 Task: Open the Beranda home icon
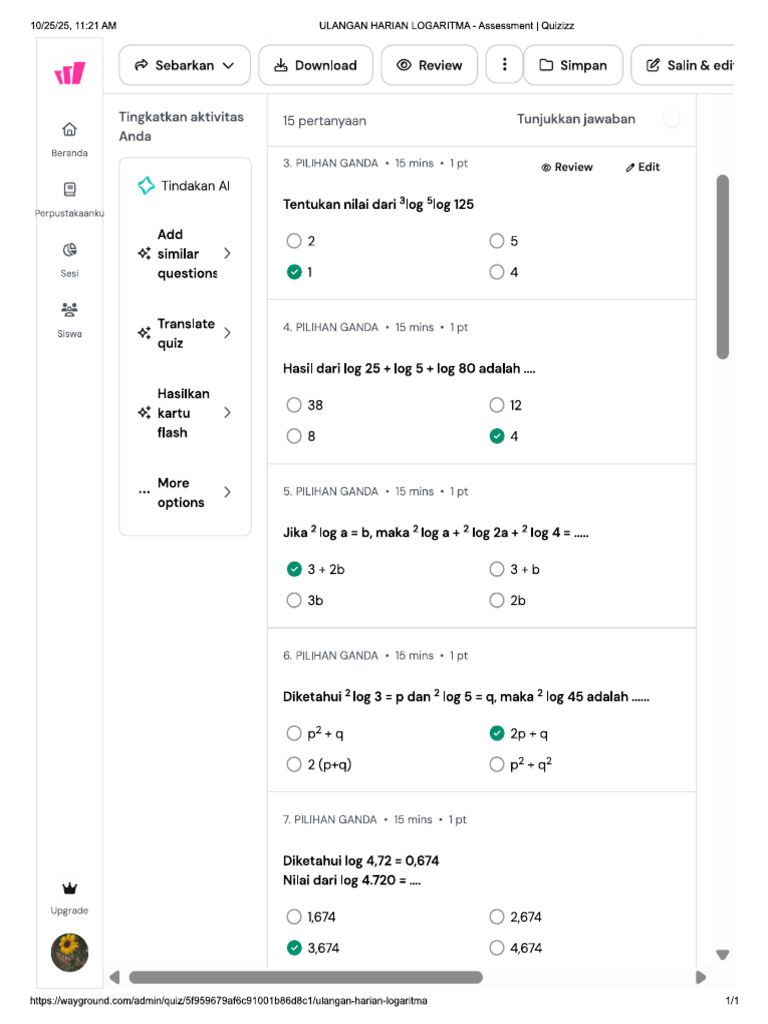(69, 129)
